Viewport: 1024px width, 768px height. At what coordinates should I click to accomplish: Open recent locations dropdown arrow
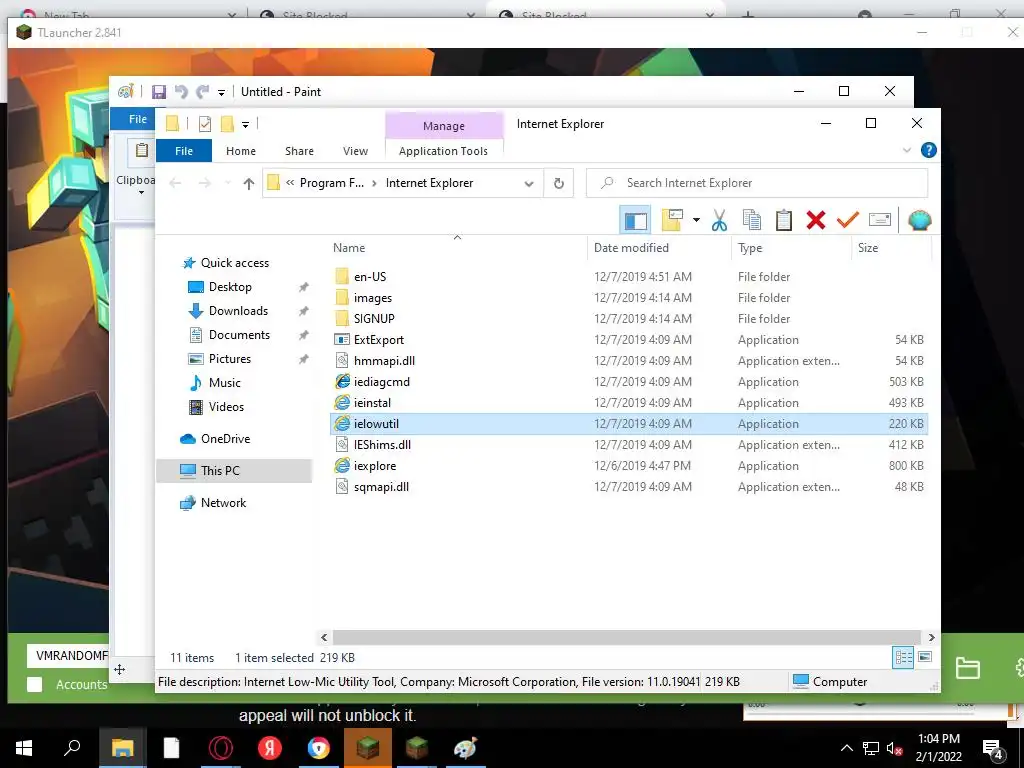227,183
